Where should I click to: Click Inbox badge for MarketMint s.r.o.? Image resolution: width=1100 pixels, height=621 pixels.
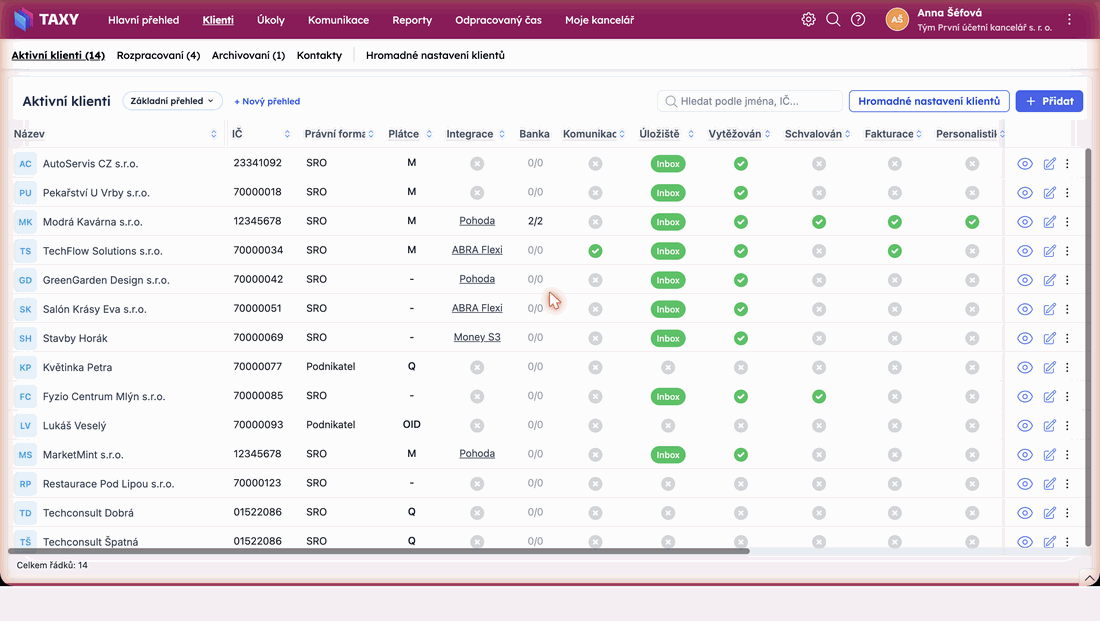click(668, 455)
